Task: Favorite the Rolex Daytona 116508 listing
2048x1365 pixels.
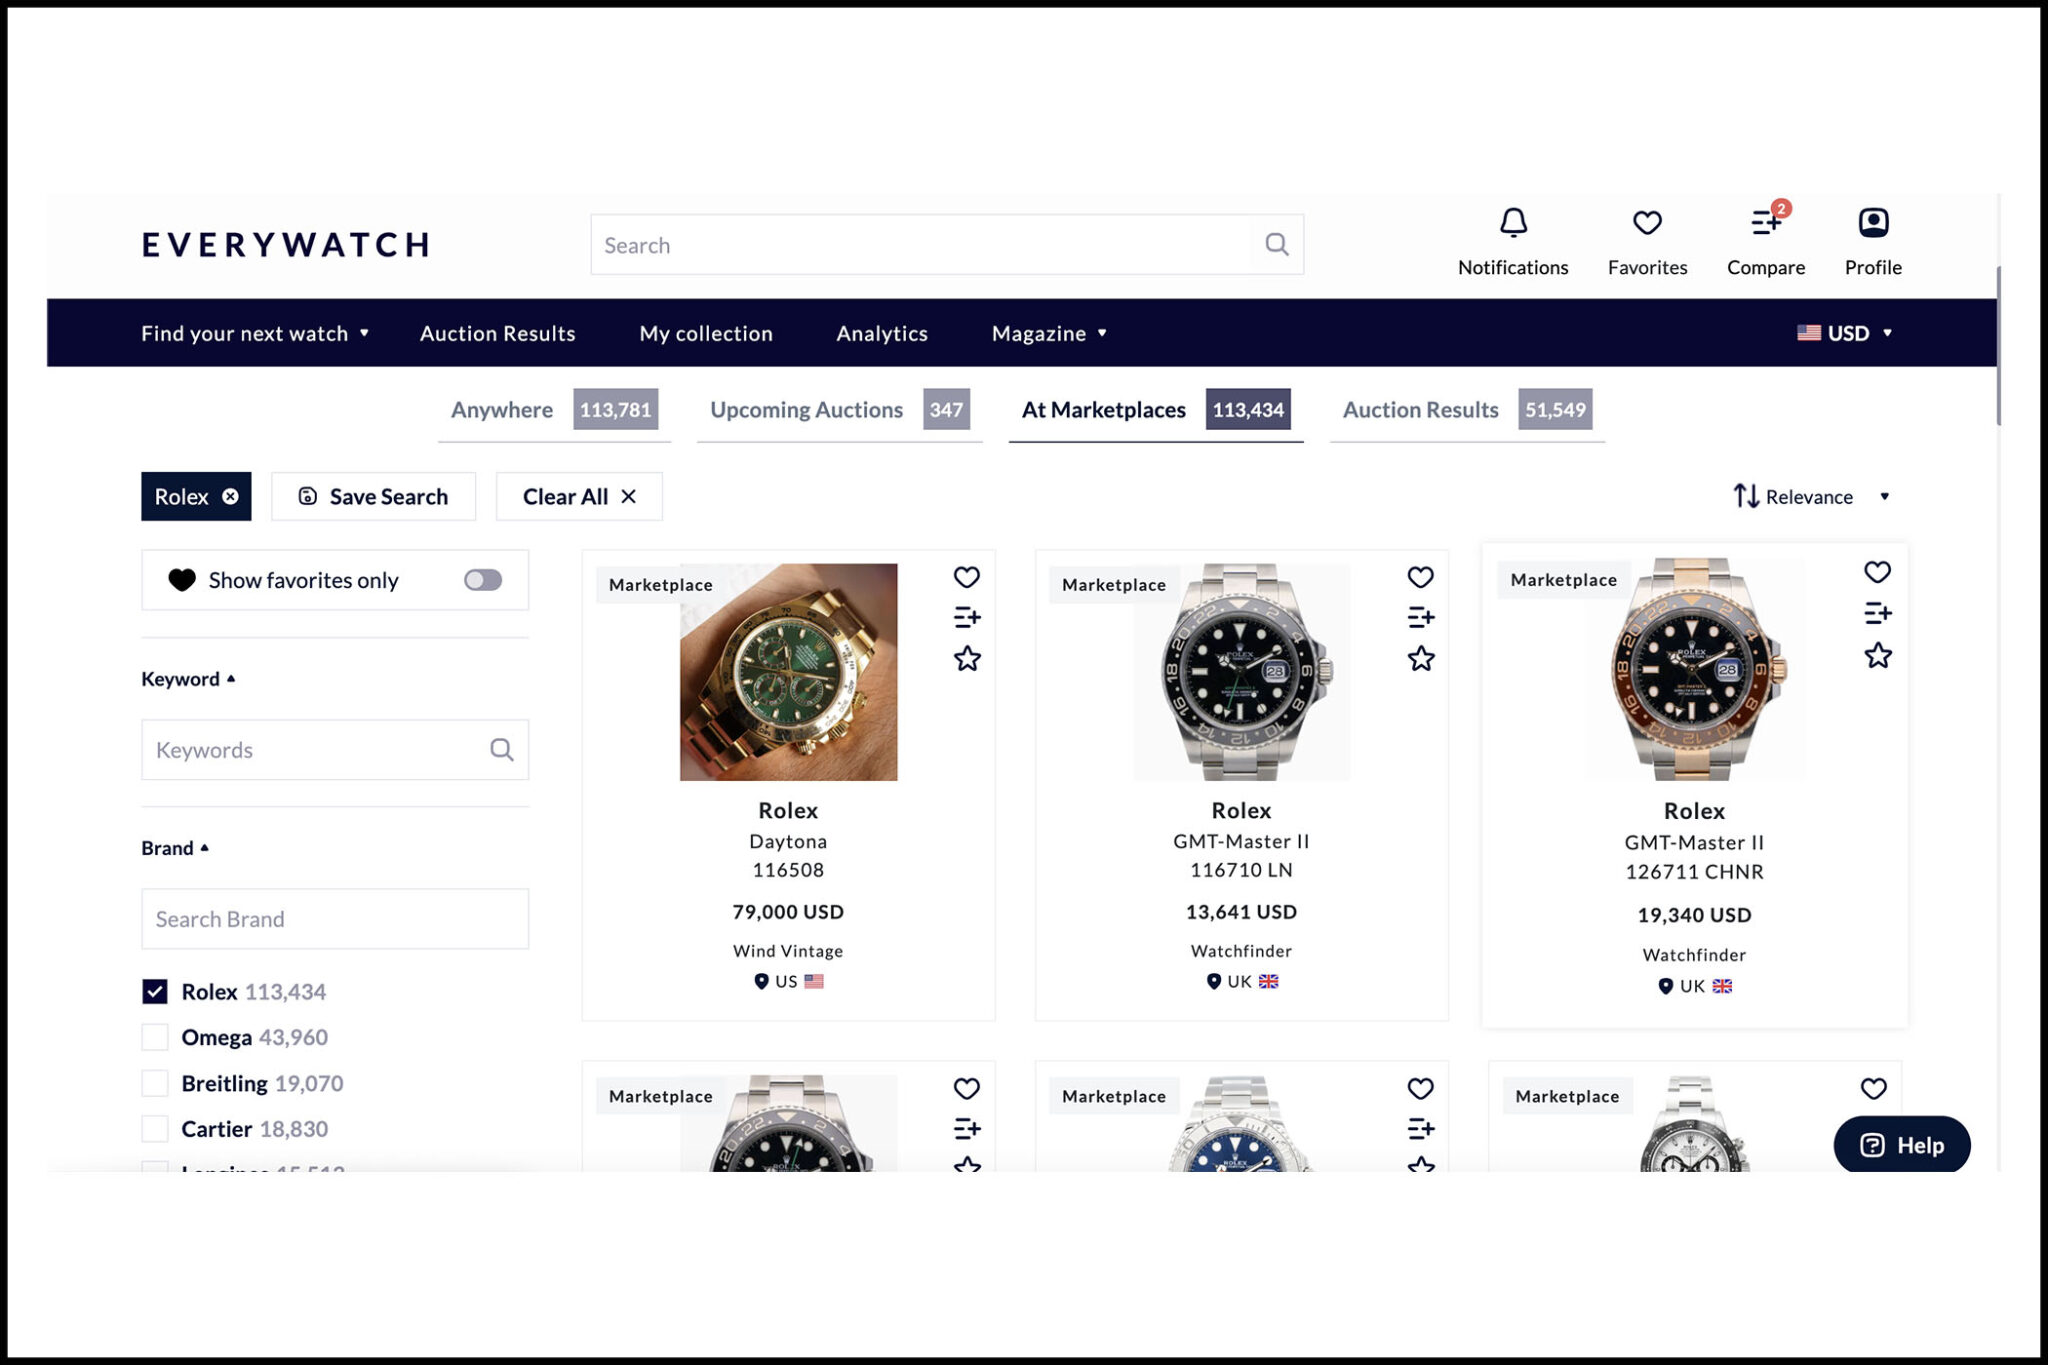Action: (x=966, y=577)
